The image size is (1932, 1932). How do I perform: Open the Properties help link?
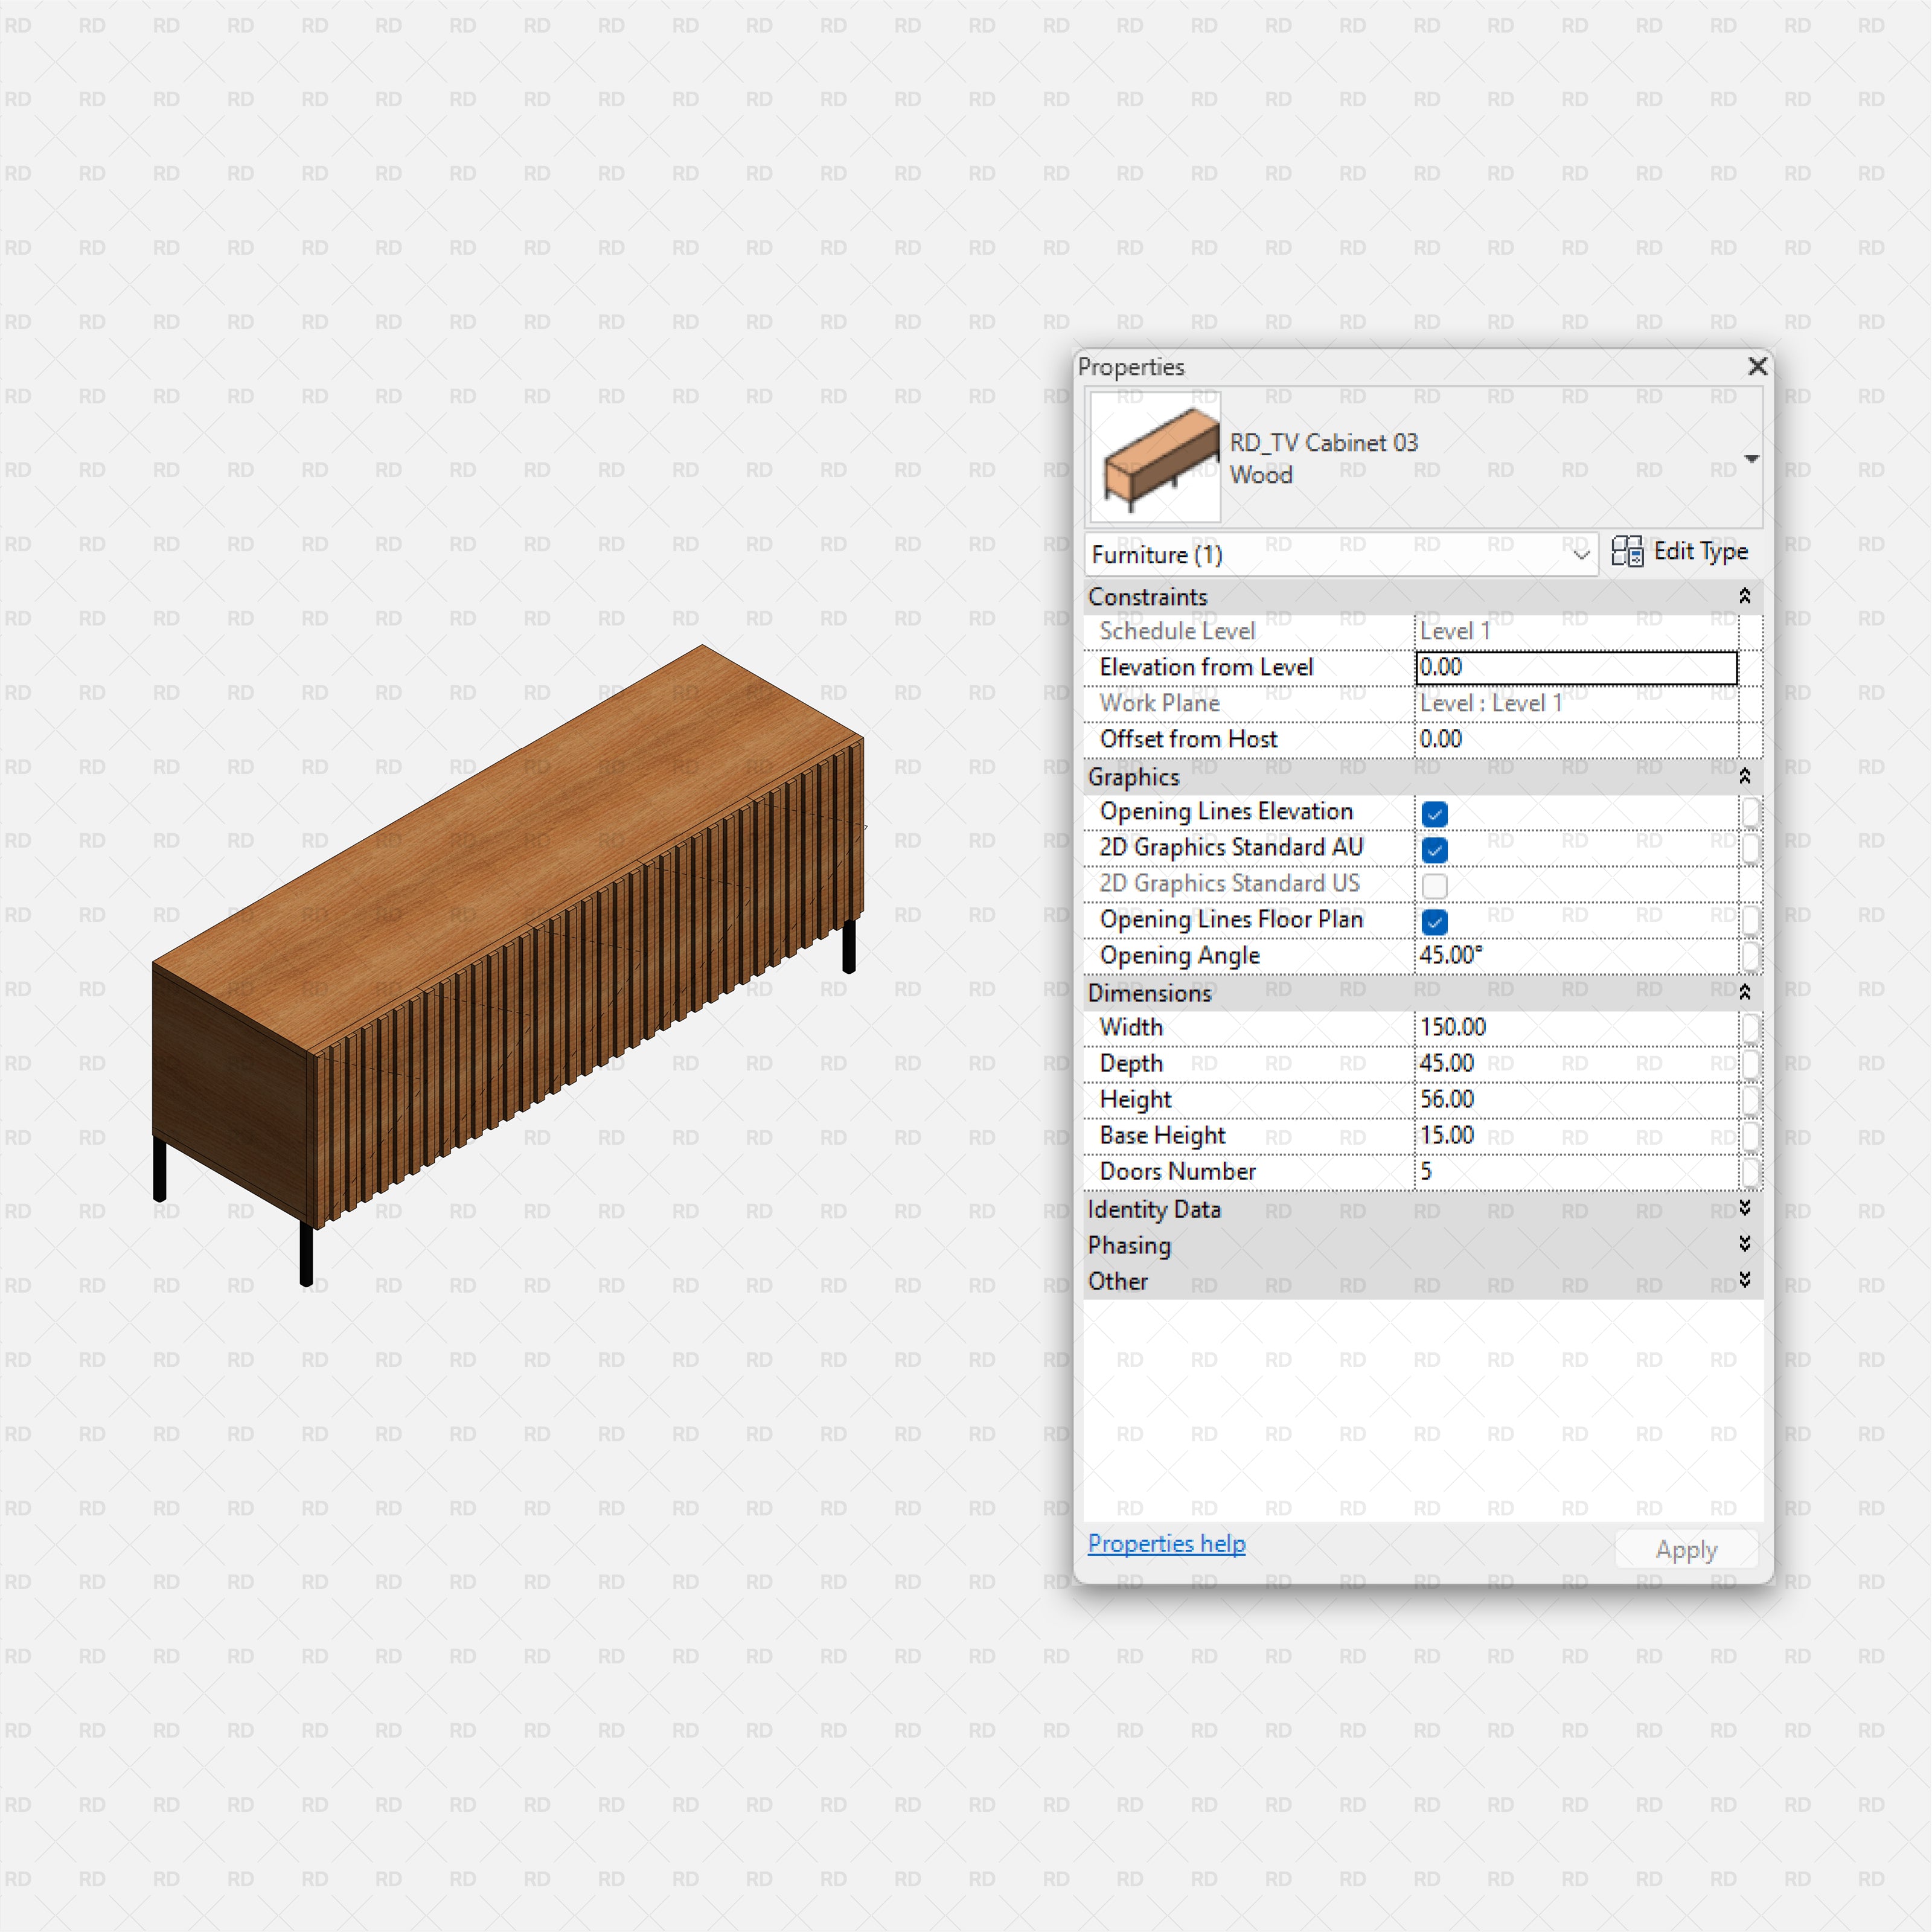[1165, 1543]
